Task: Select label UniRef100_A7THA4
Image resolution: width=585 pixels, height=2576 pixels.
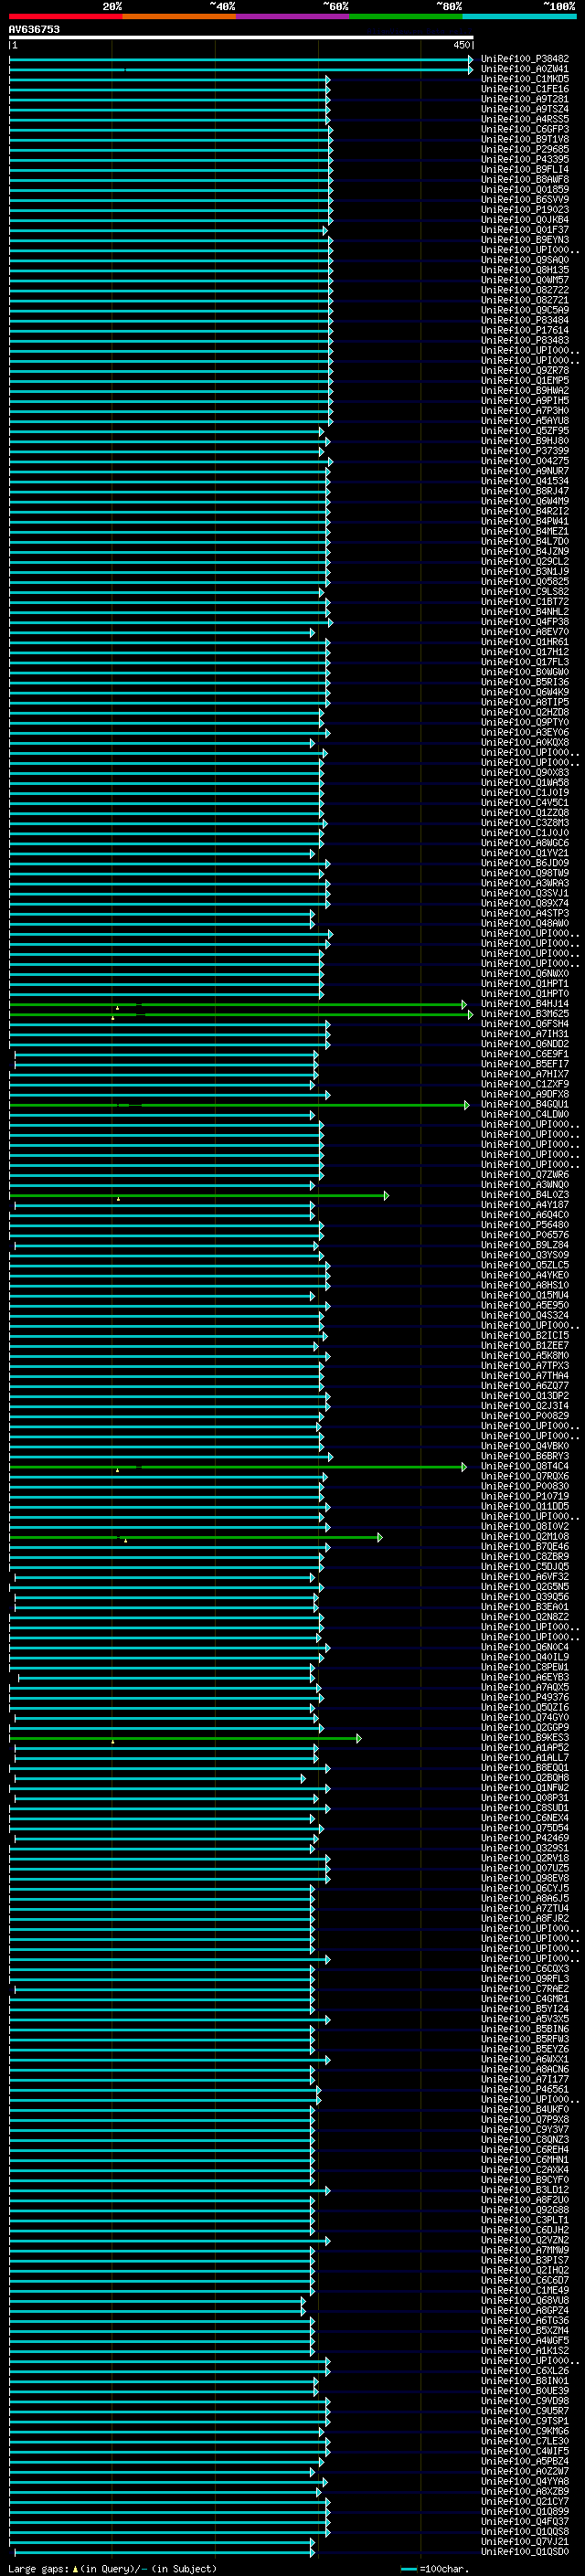Action: coord(525,1376)
